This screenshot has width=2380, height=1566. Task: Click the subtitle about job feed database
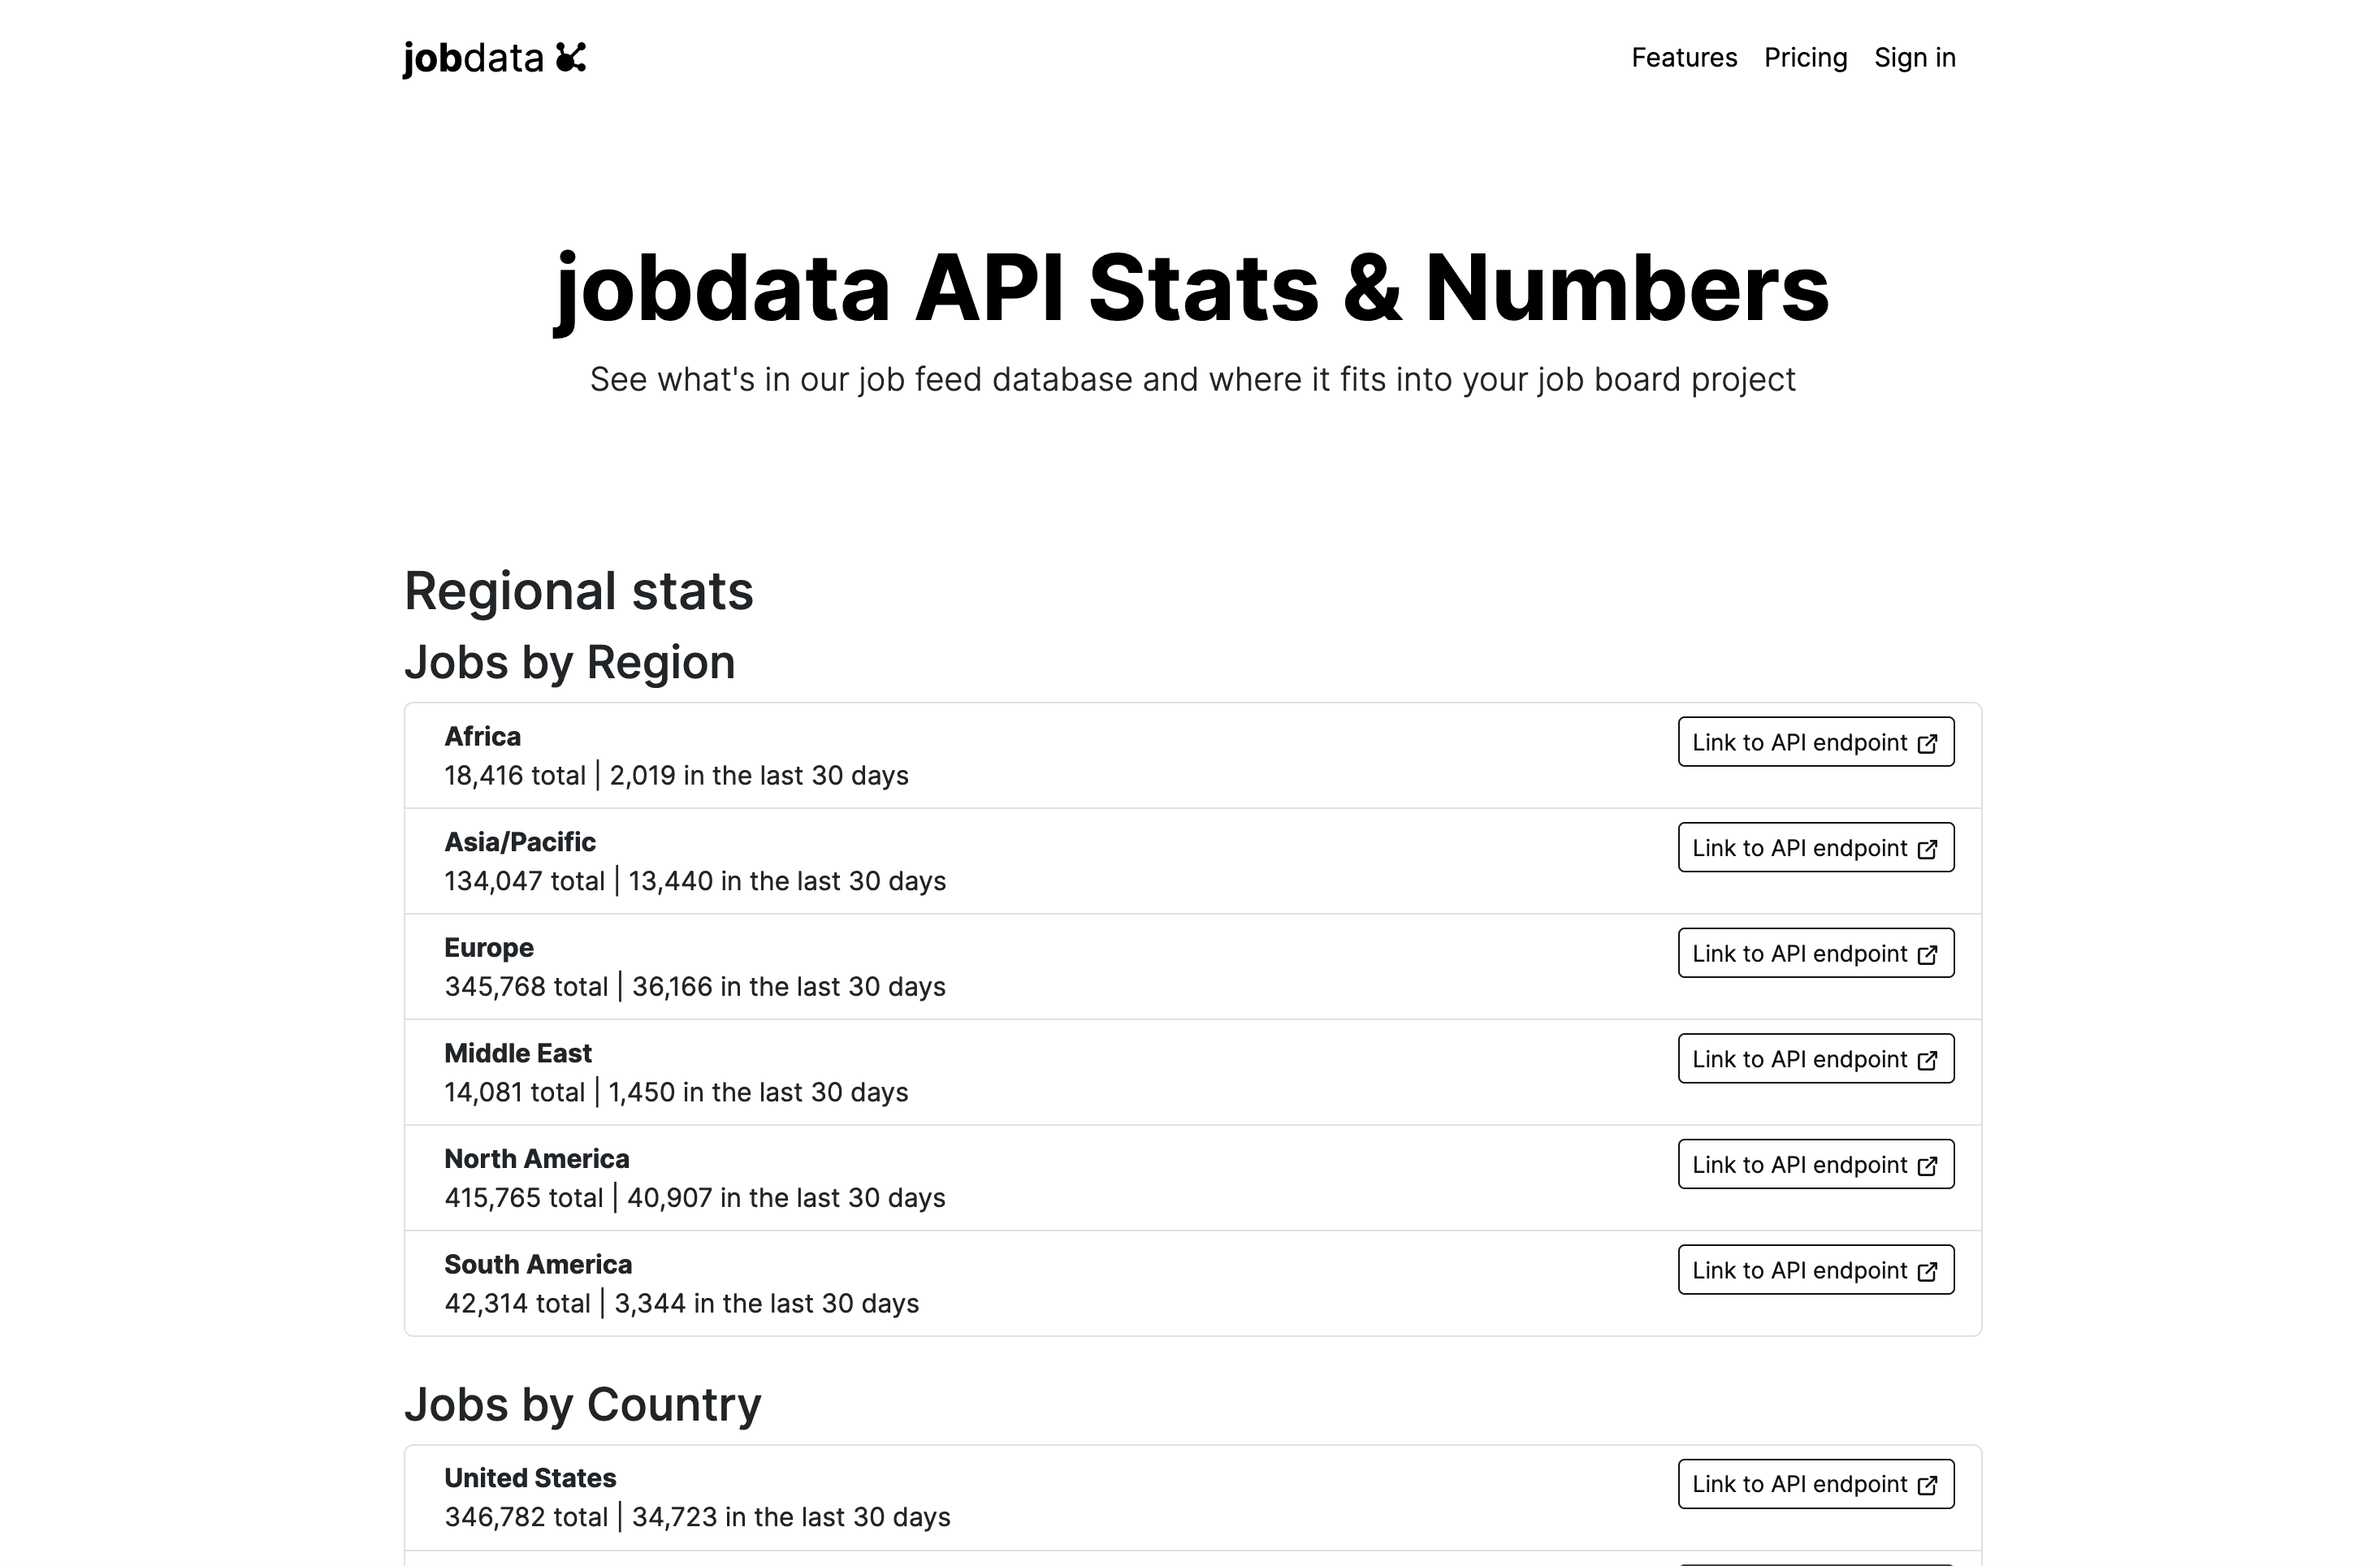1192,380
